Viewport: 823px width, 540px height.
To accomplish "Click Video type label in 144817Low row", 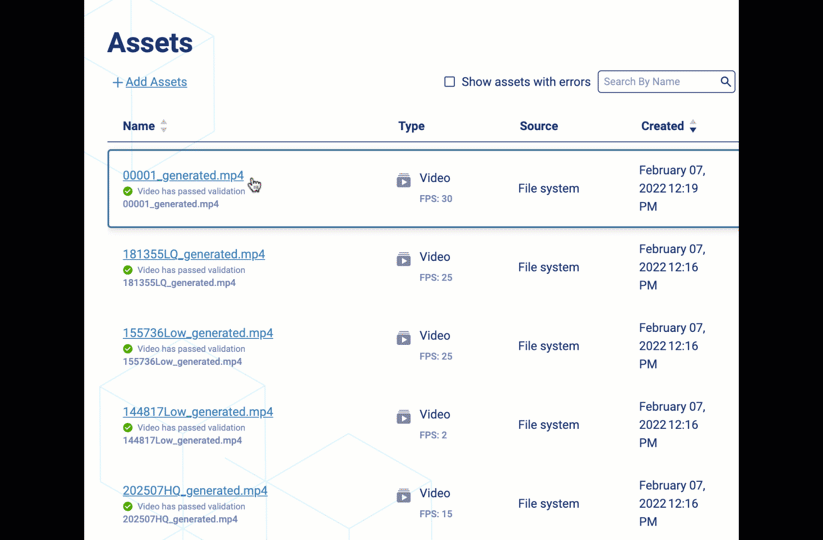I will pyautogui.click(x=435, y=414).
